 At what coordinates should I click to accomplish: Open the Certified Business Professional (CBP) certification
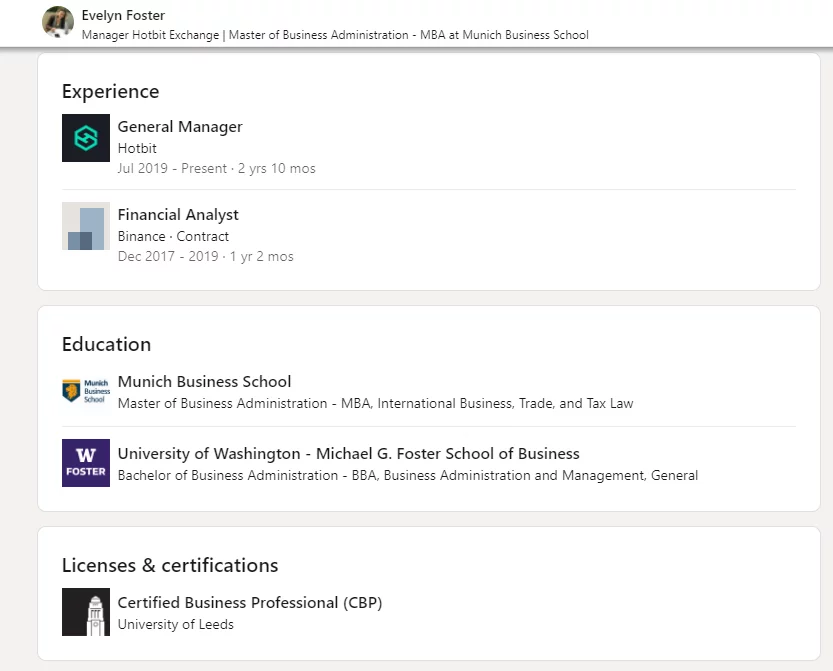coord(250,603)
